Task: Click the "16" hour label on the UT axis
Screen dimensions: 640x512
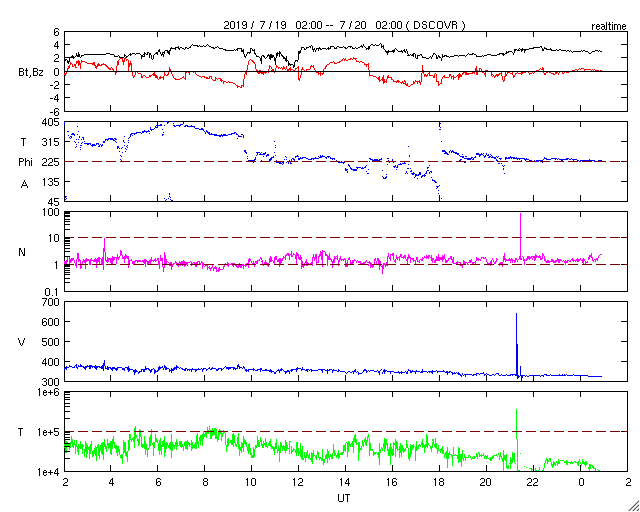Action: (393, 481)
